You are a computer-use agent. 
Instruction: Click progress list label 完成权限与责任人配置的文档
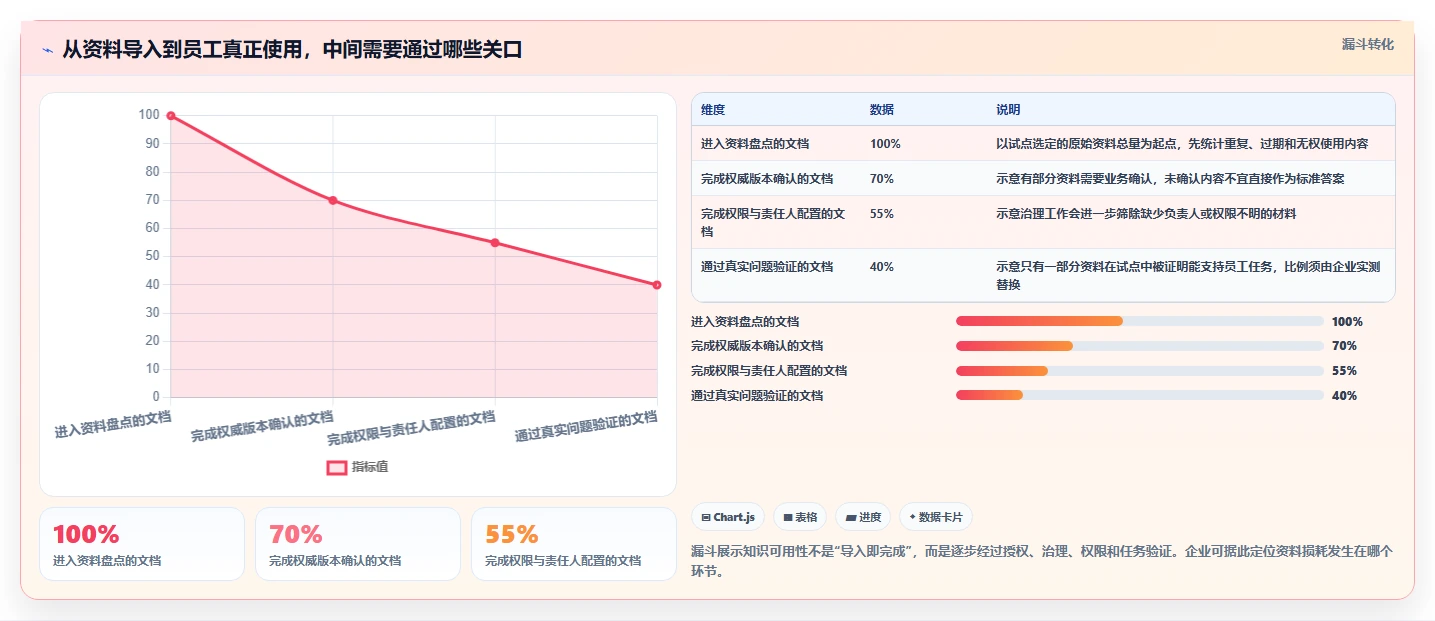pos(769,371)
